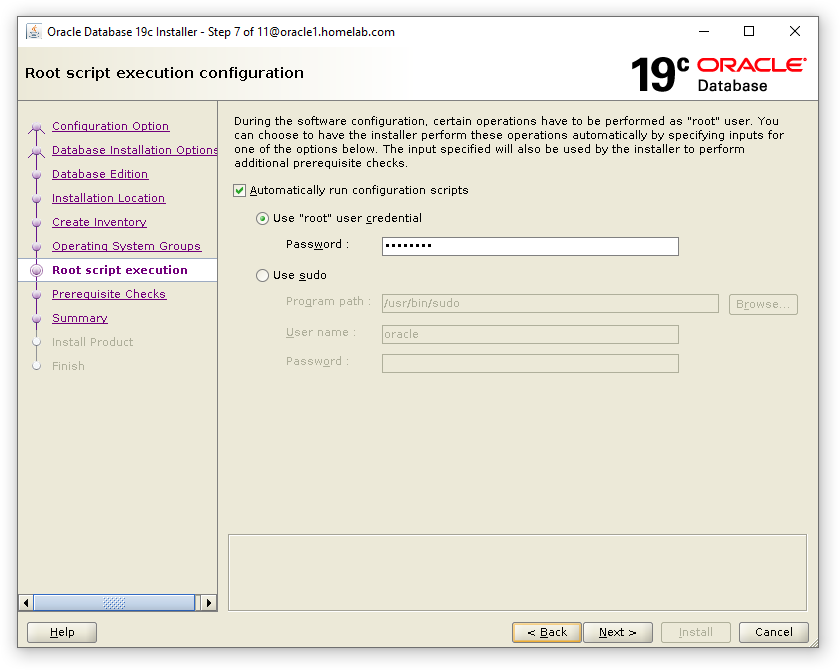Select the Use sudo radio button

pos(261,275)
